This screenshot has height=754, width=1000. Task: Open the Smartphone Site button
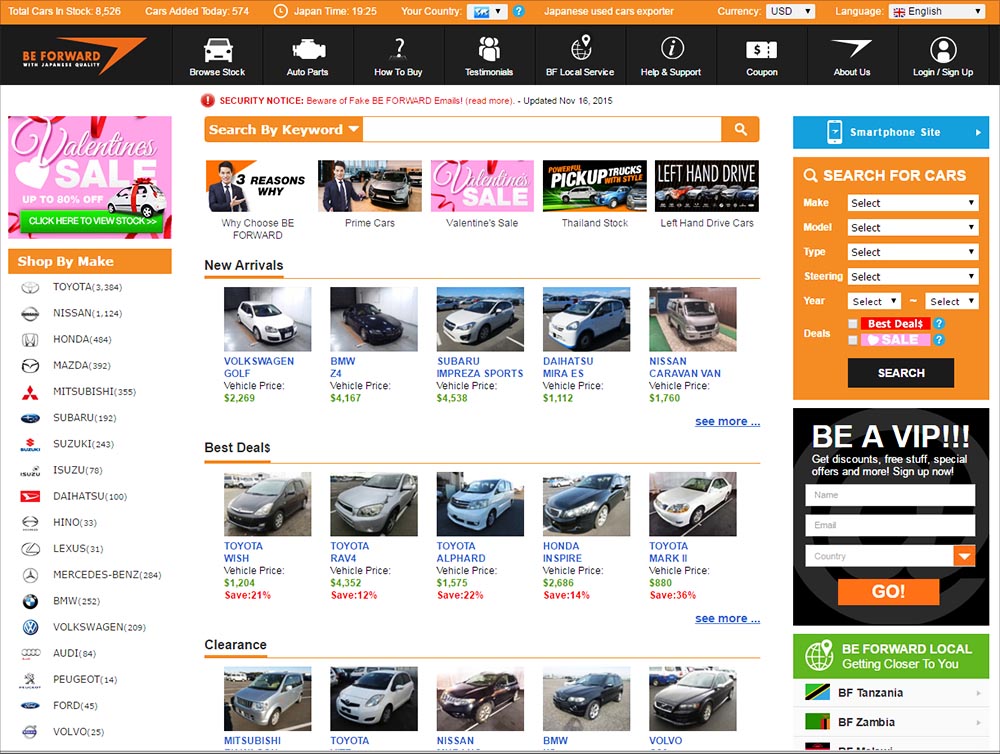[x=890, y=132]
